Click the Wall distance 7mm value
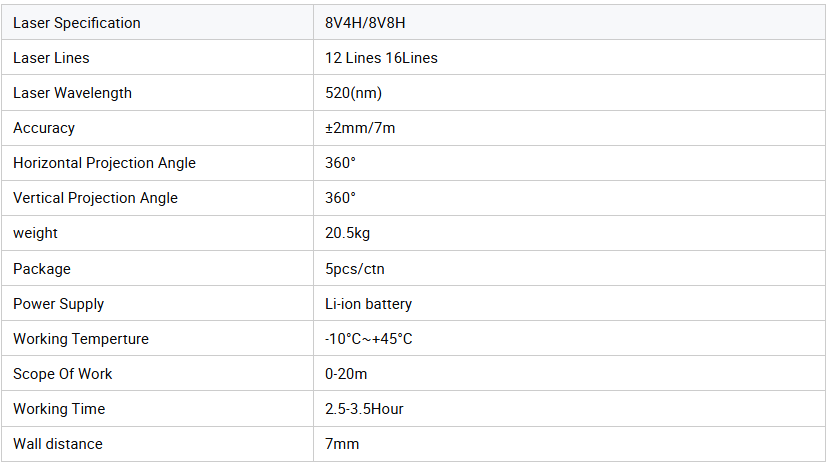 point(342,444)
